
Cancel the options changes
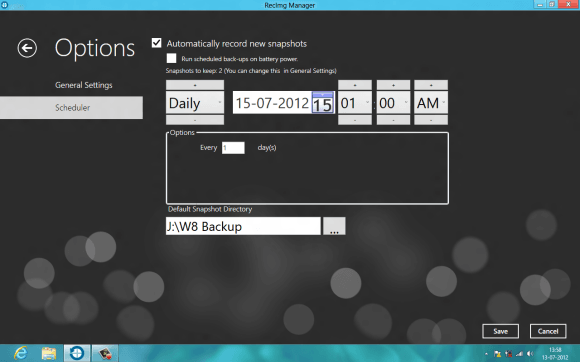[548, 331]
